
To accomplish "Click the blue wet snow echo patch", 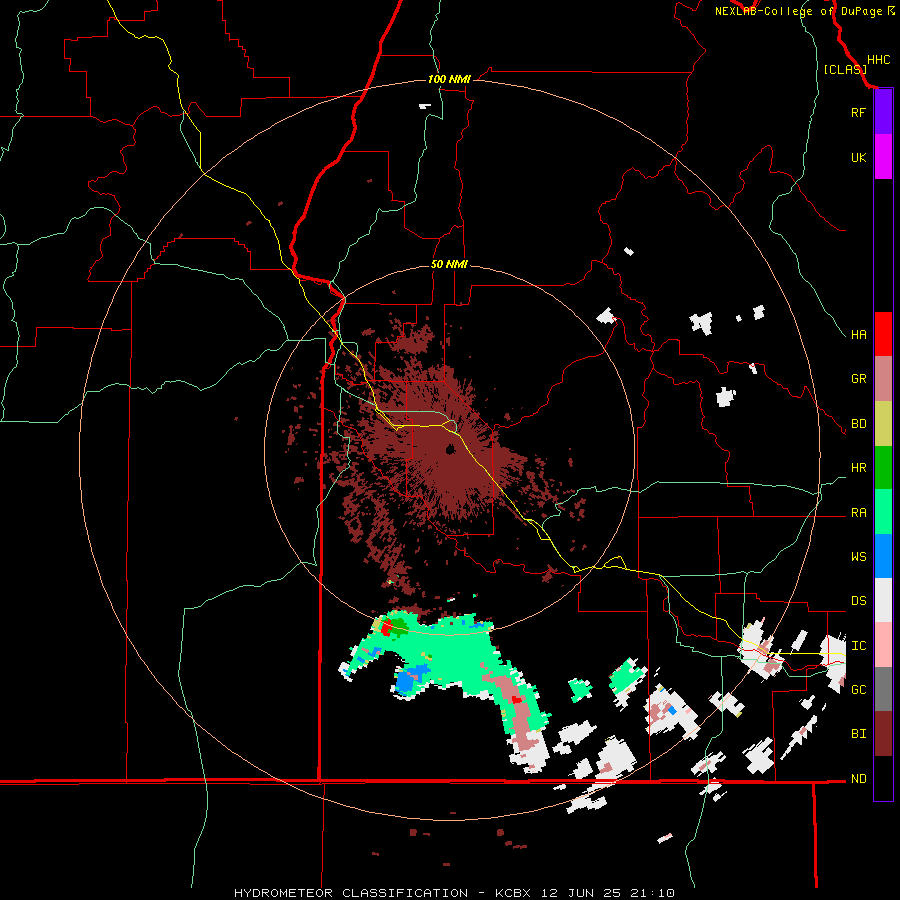I will click(x=411, y=680).
